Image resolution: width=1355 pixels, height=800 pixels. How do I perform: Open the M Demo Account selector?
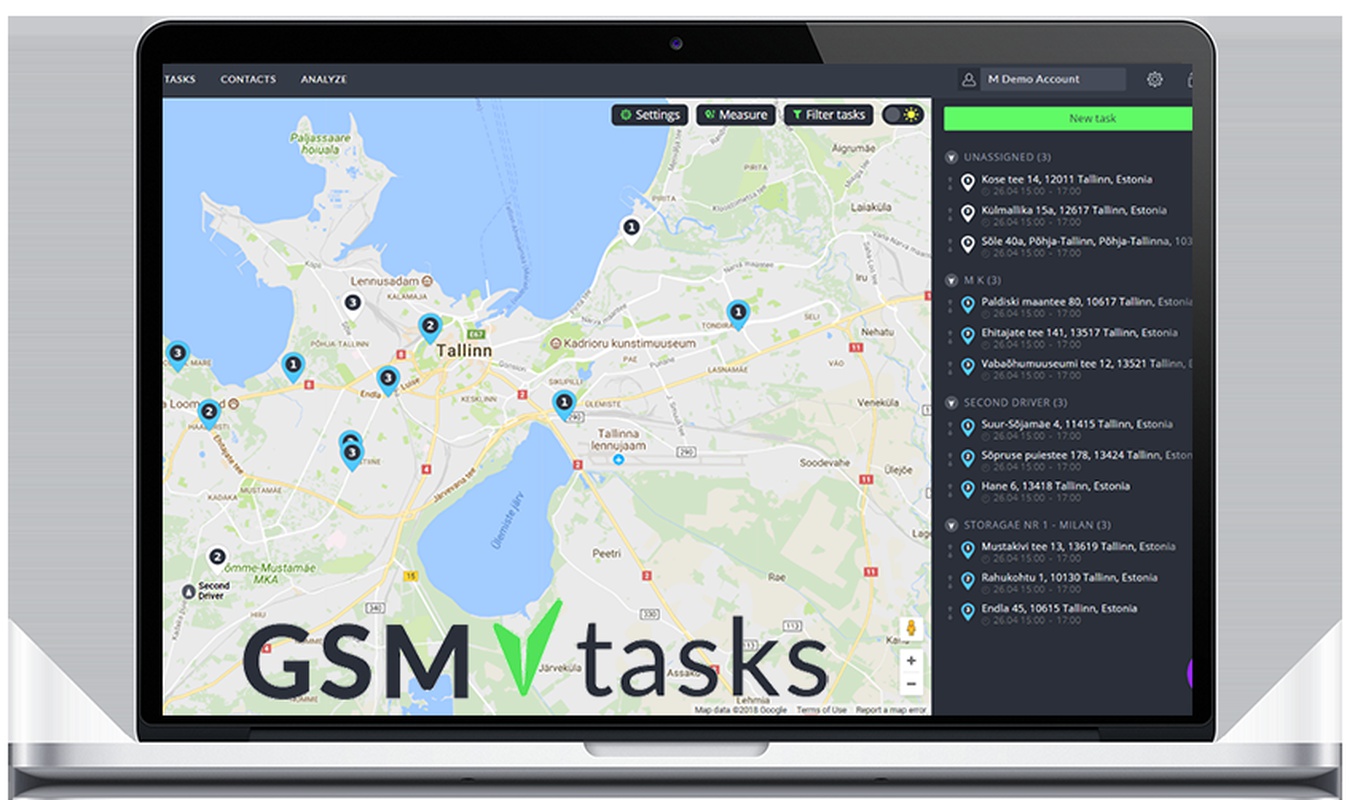(1052, 79)
